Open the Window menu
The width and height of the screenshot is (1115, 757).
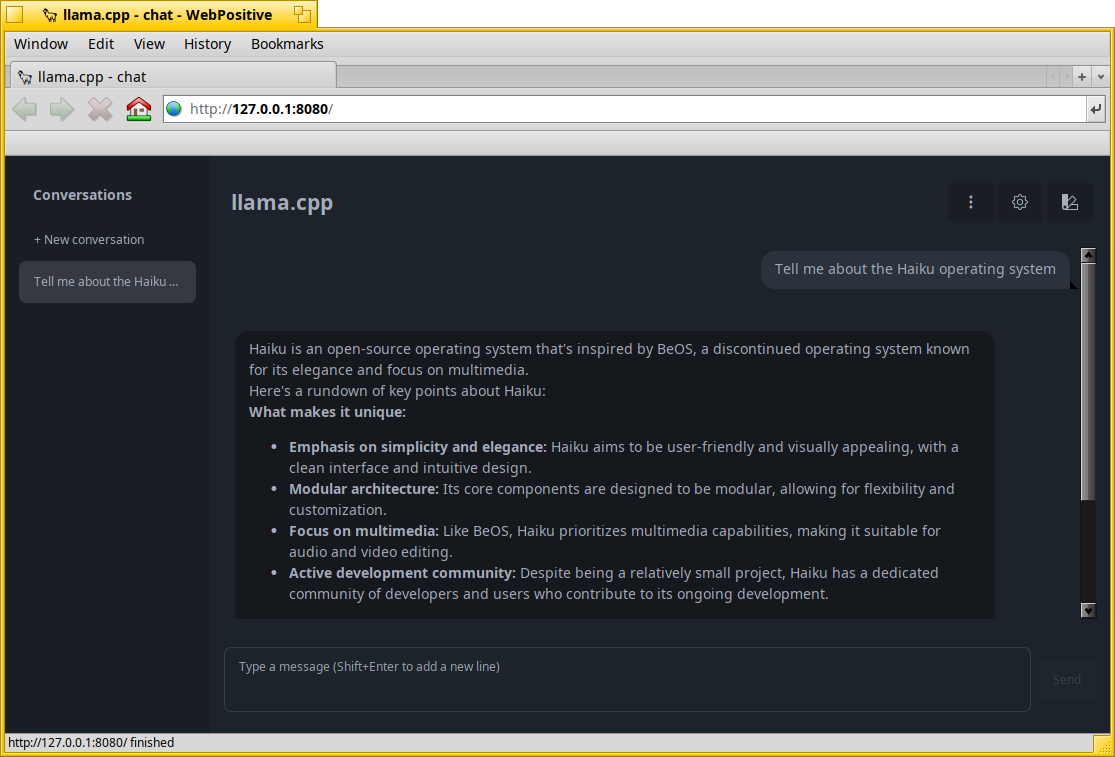41,44
